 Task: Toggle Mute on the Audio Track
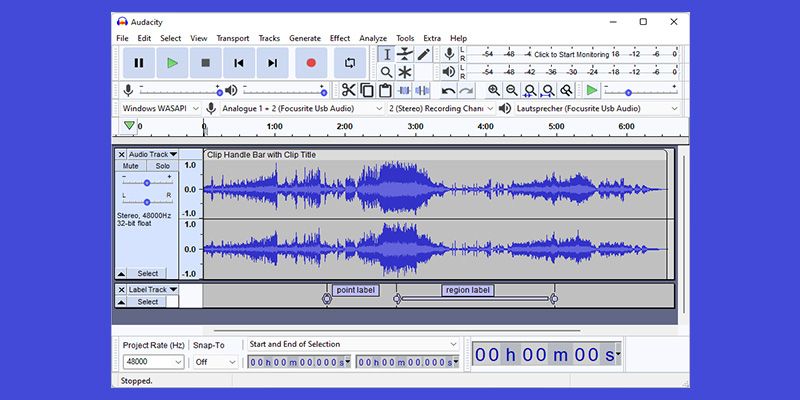click(131, 166)
